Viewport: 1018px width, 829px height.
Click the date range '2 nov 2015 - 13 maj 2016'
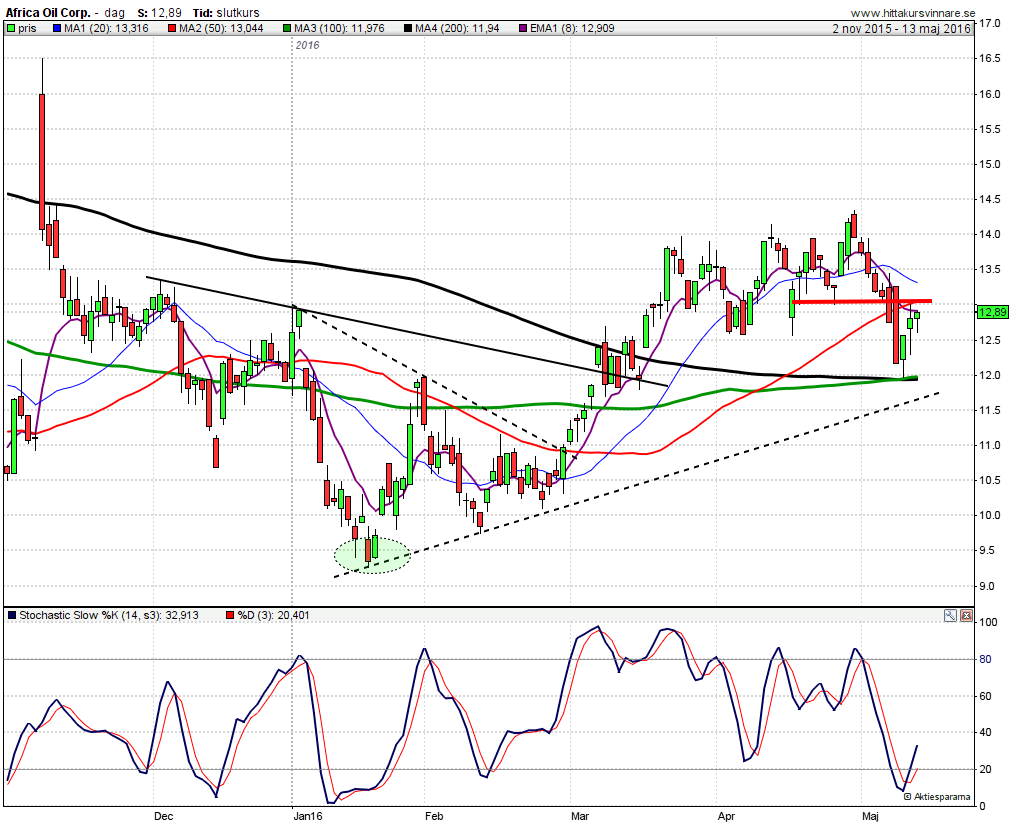point(902,29)
